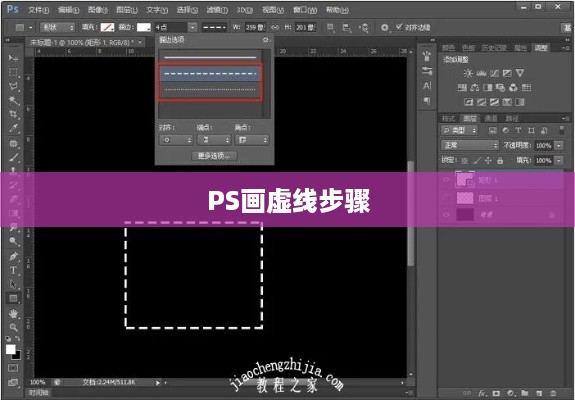Select the Eyedropper tool
Screen dimensions: 575x400
click(x=14, y=128)
